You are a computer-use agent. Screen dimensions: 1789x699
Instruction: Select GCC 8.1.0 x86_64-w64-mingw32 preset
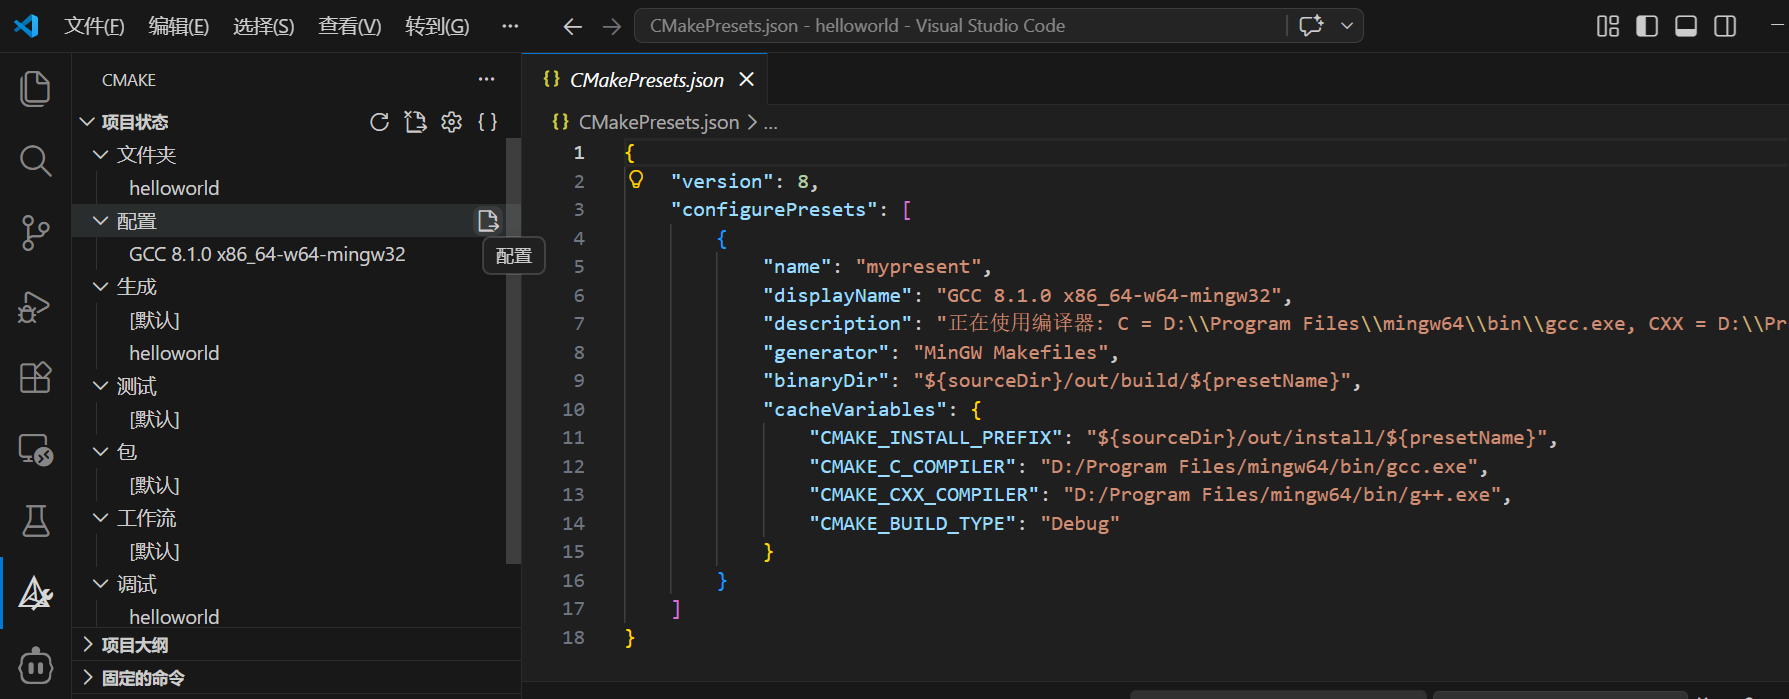[267, 254]
